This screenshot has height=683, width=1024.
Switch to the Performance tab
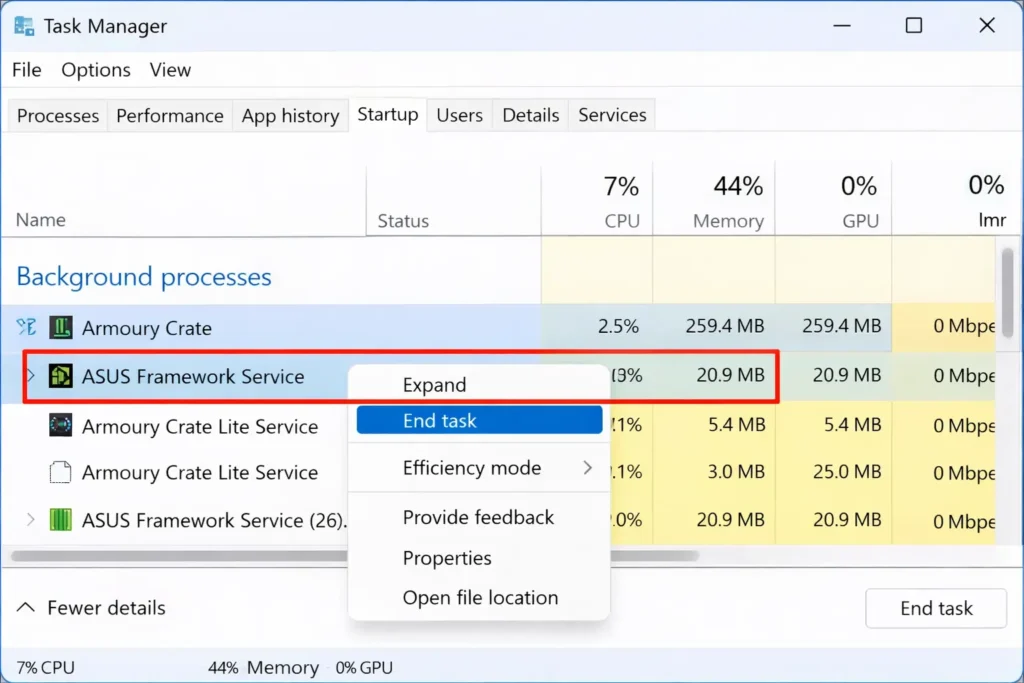(170, 116)
